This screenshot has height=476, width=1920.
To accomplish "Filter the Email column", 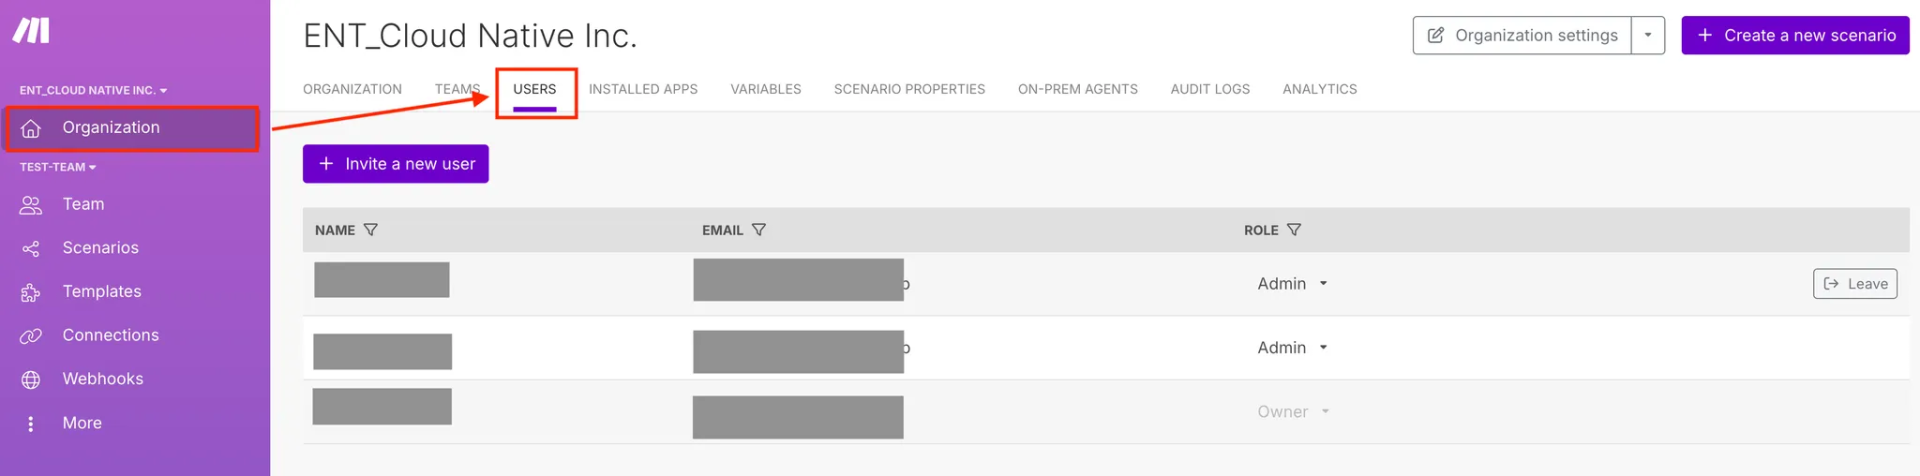I will coord(759,230).
